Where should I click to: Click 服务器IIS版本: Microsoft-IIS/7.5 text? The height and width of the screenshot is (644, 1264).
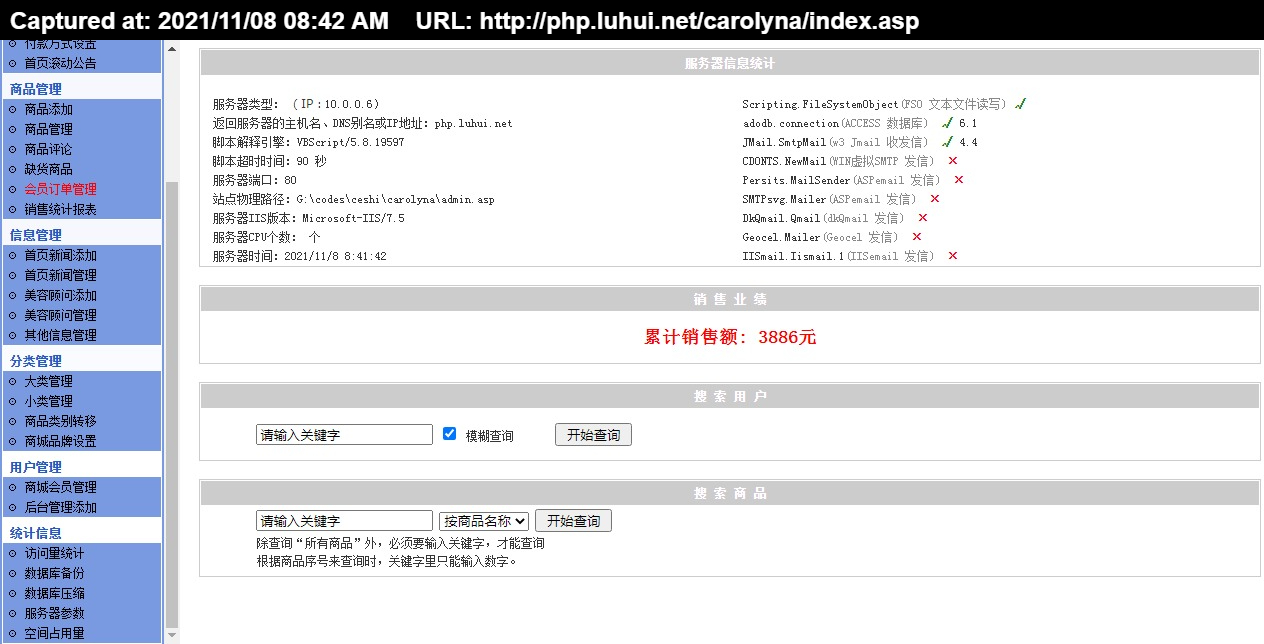pyautogui.click(x=309, y=218)
